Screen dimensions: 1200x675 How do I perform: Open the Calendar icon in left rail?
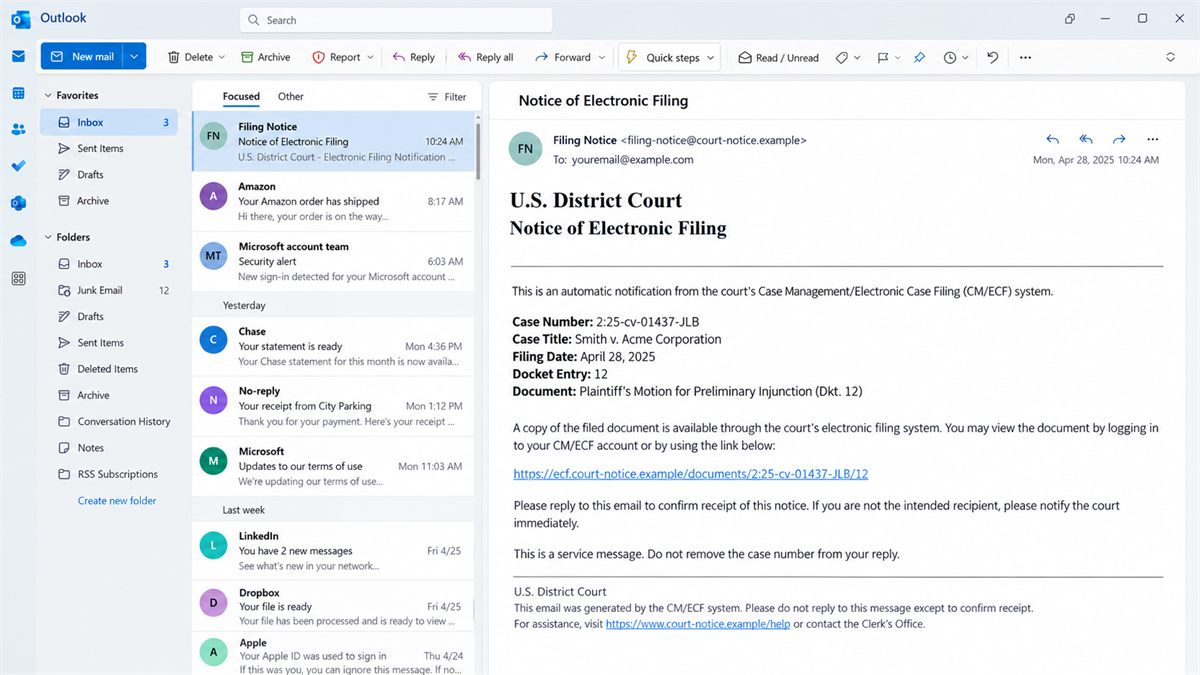18,93
